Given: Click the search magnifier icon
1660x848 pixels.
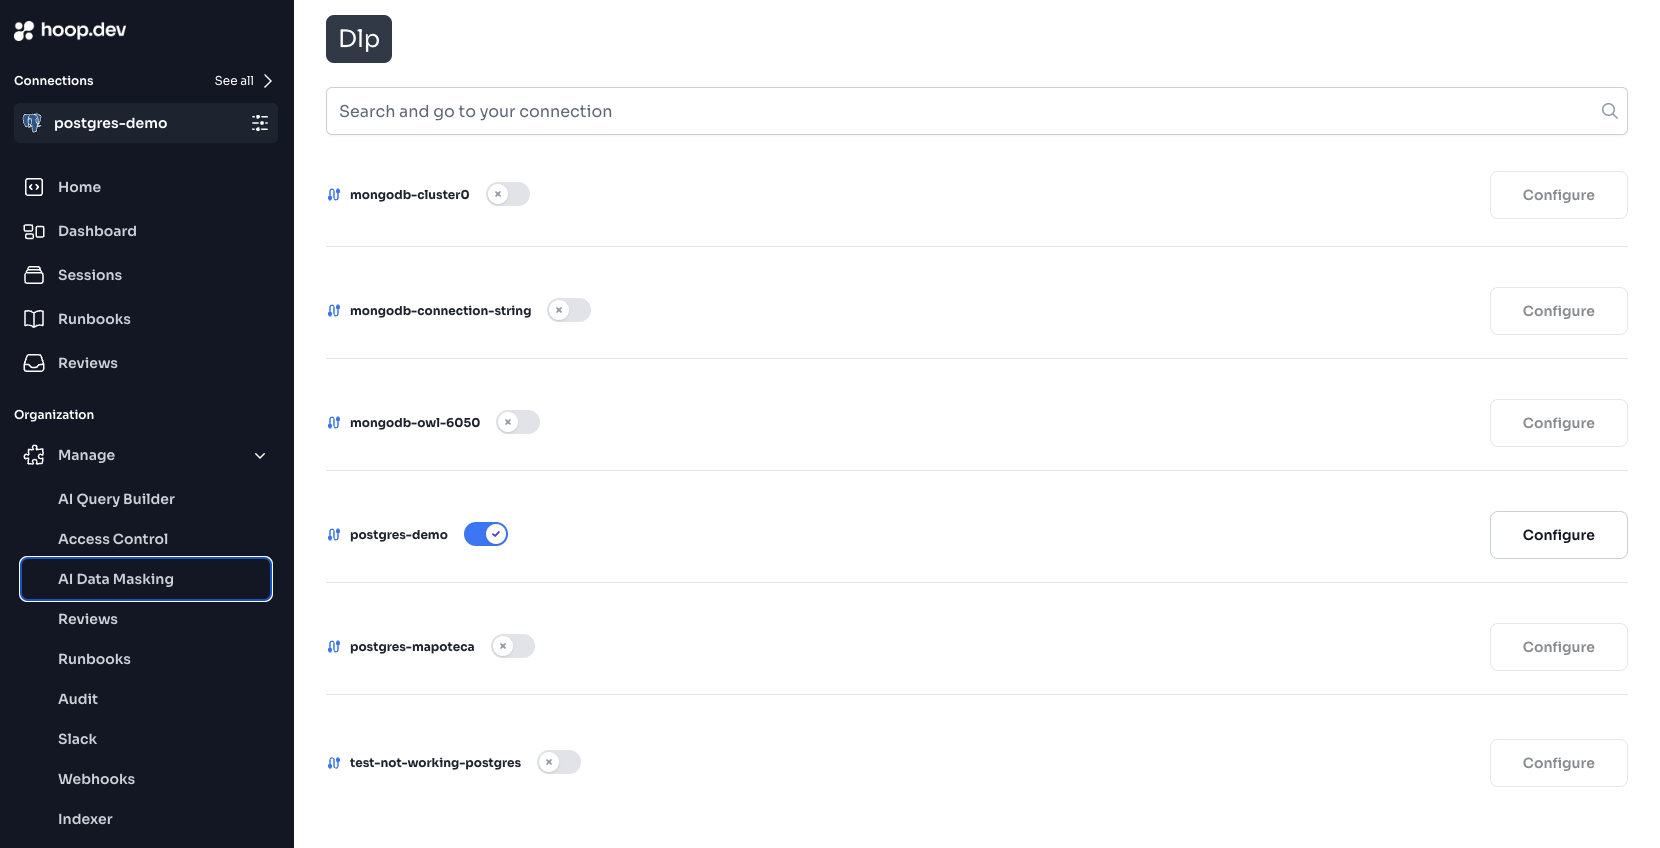Looking at the screenshot, I should tap(1609, 111).
